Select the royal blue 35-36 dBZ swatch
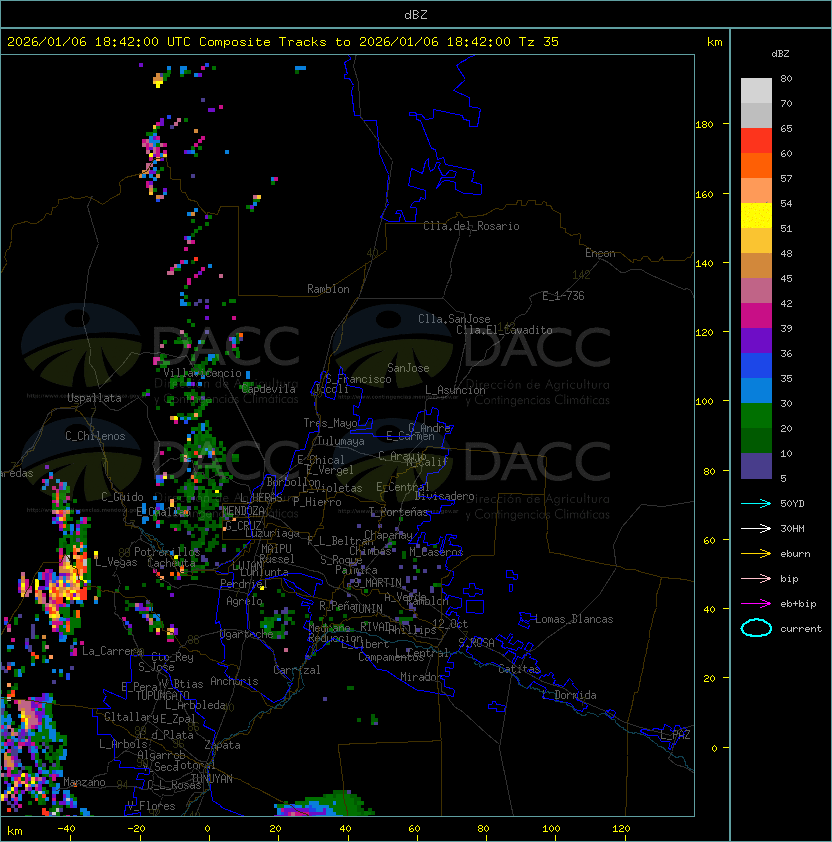Screen dimensions: 832x842 [x=756, y=365]
